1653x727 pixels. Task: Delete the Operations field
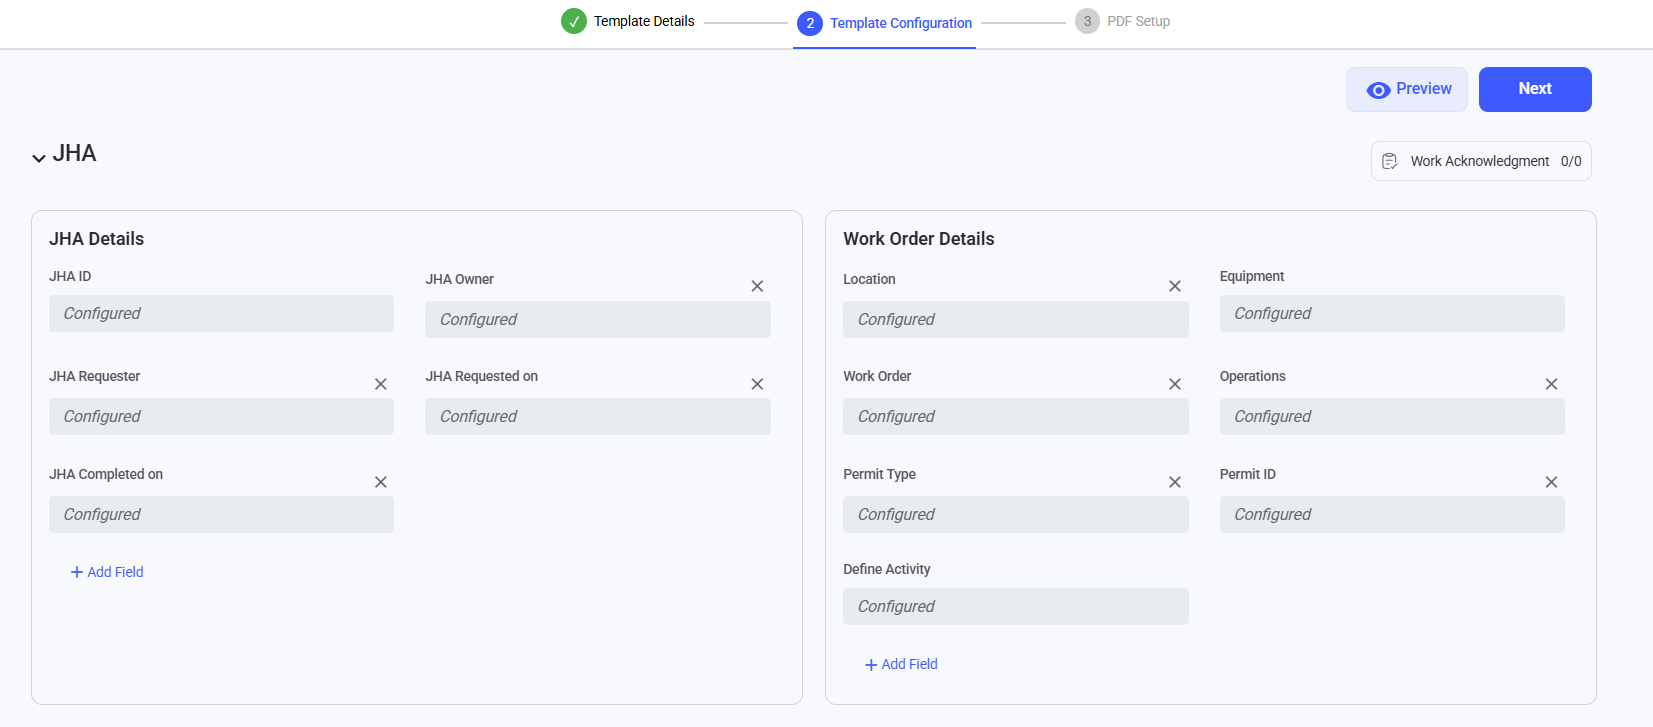click(x=1551, y=384)
